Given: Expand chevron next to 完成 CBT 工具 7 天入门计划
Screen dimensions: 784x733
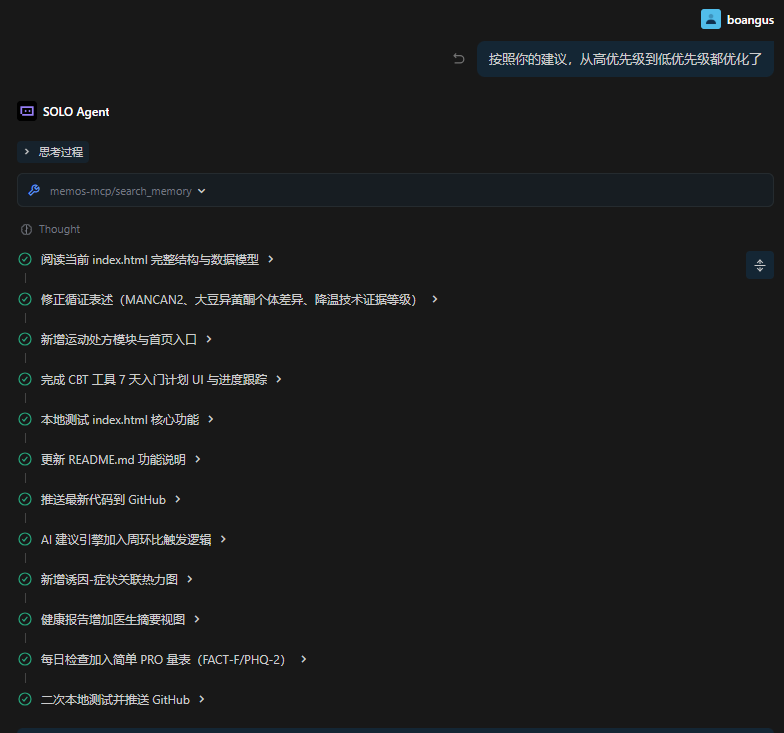Looking at the screenshot, I should click(x=279, y=379).
